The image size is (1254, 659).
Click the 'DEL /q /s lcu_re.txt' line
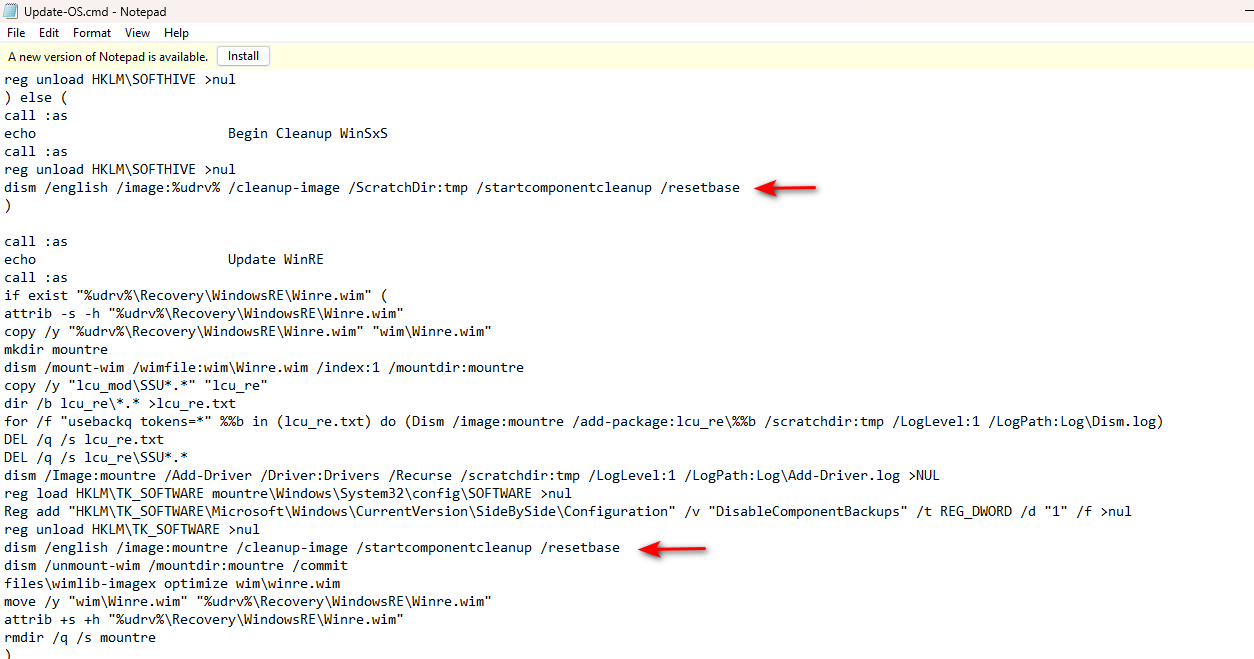84,439
